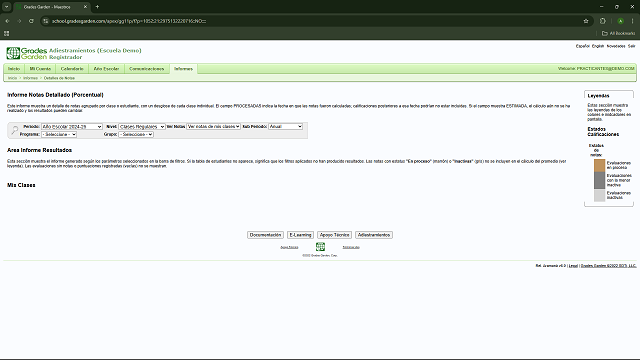Go forward using the browser forward arrow
640x360 pixels.
point(19,21)
